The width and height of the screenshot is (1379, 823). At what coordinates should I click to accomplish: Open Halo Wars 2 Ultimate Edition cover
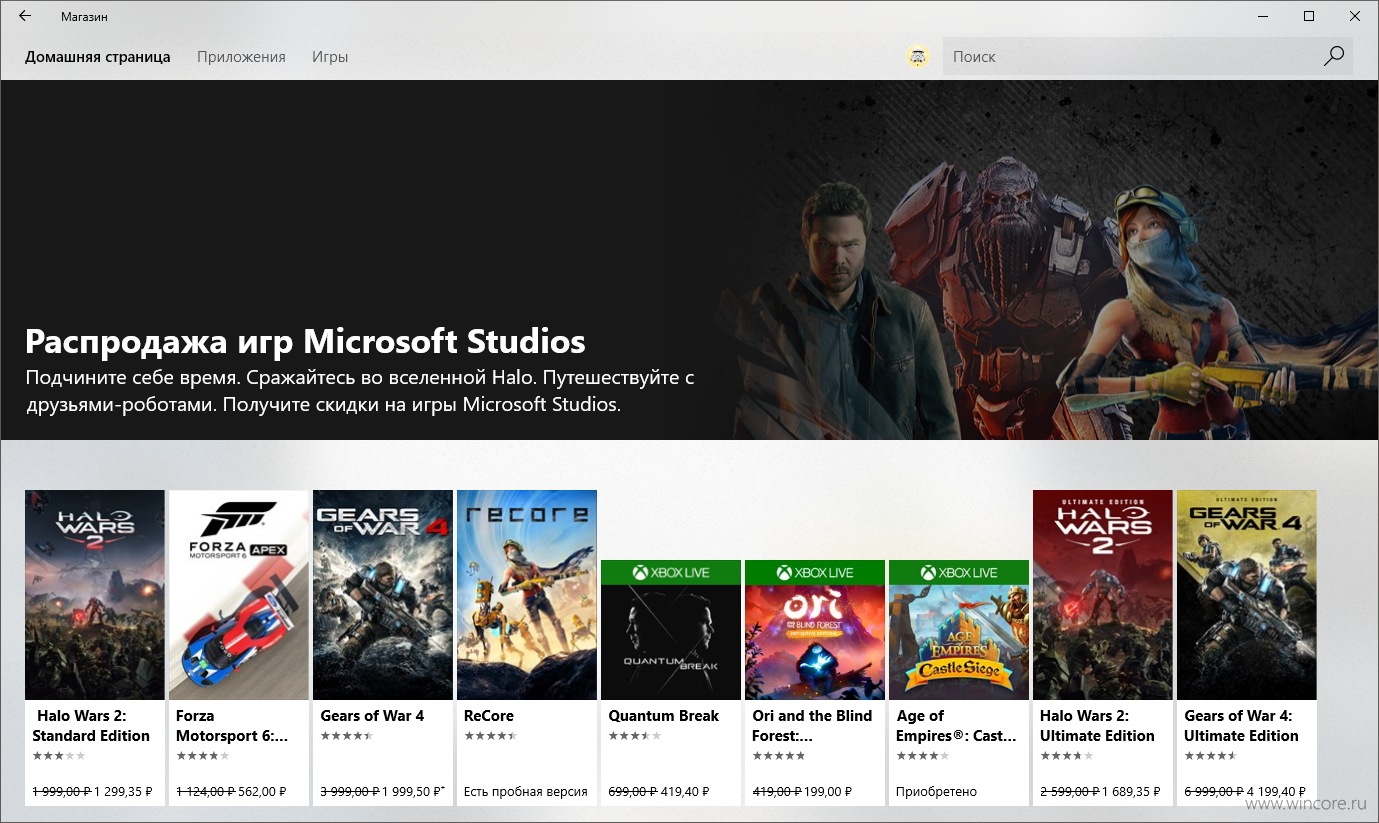[x=1103, y=595]
